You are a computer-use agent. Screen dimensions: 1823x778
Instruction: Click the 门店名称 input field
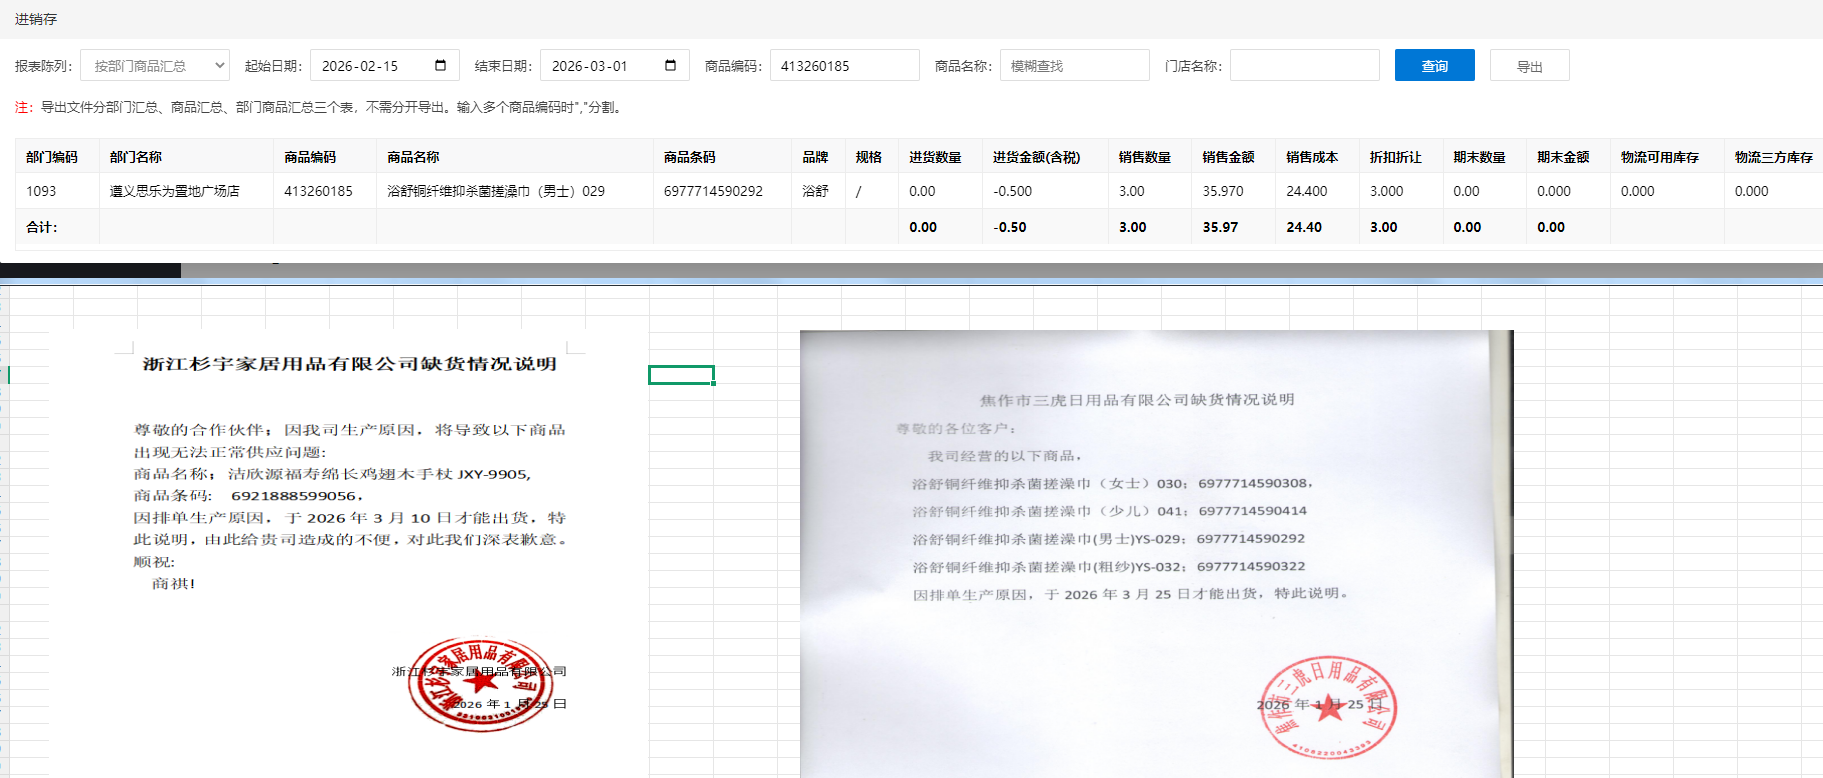coord(1304,66)
